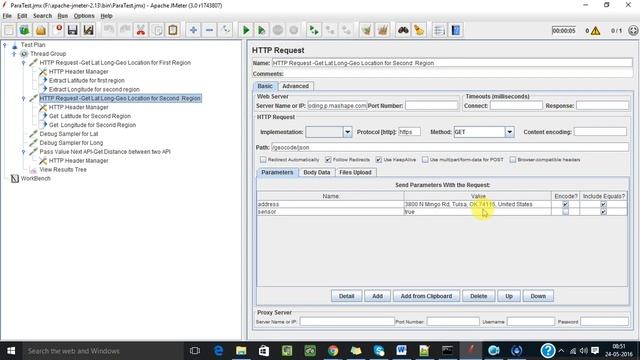Viewport: 640px width, 360px height.
Task: Toggle Encode checkbox for sensor row
Action: tap(565, 212)
